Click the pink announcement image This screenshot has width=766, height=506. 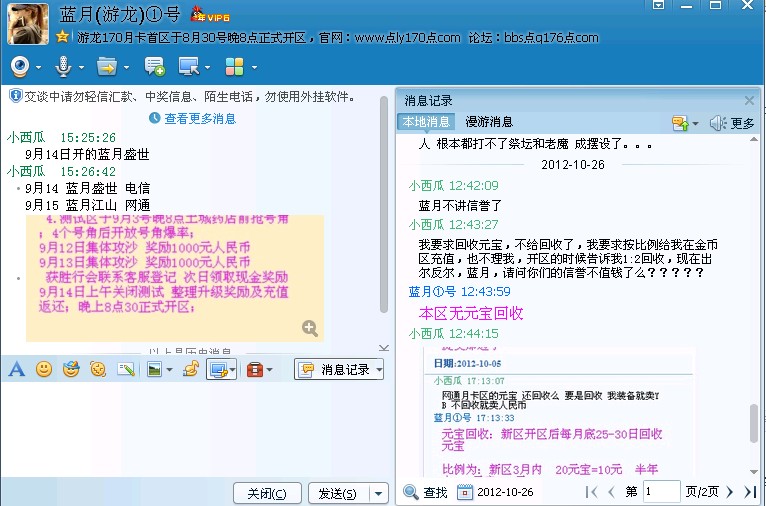pyautogui.click(x=175, y=278)
